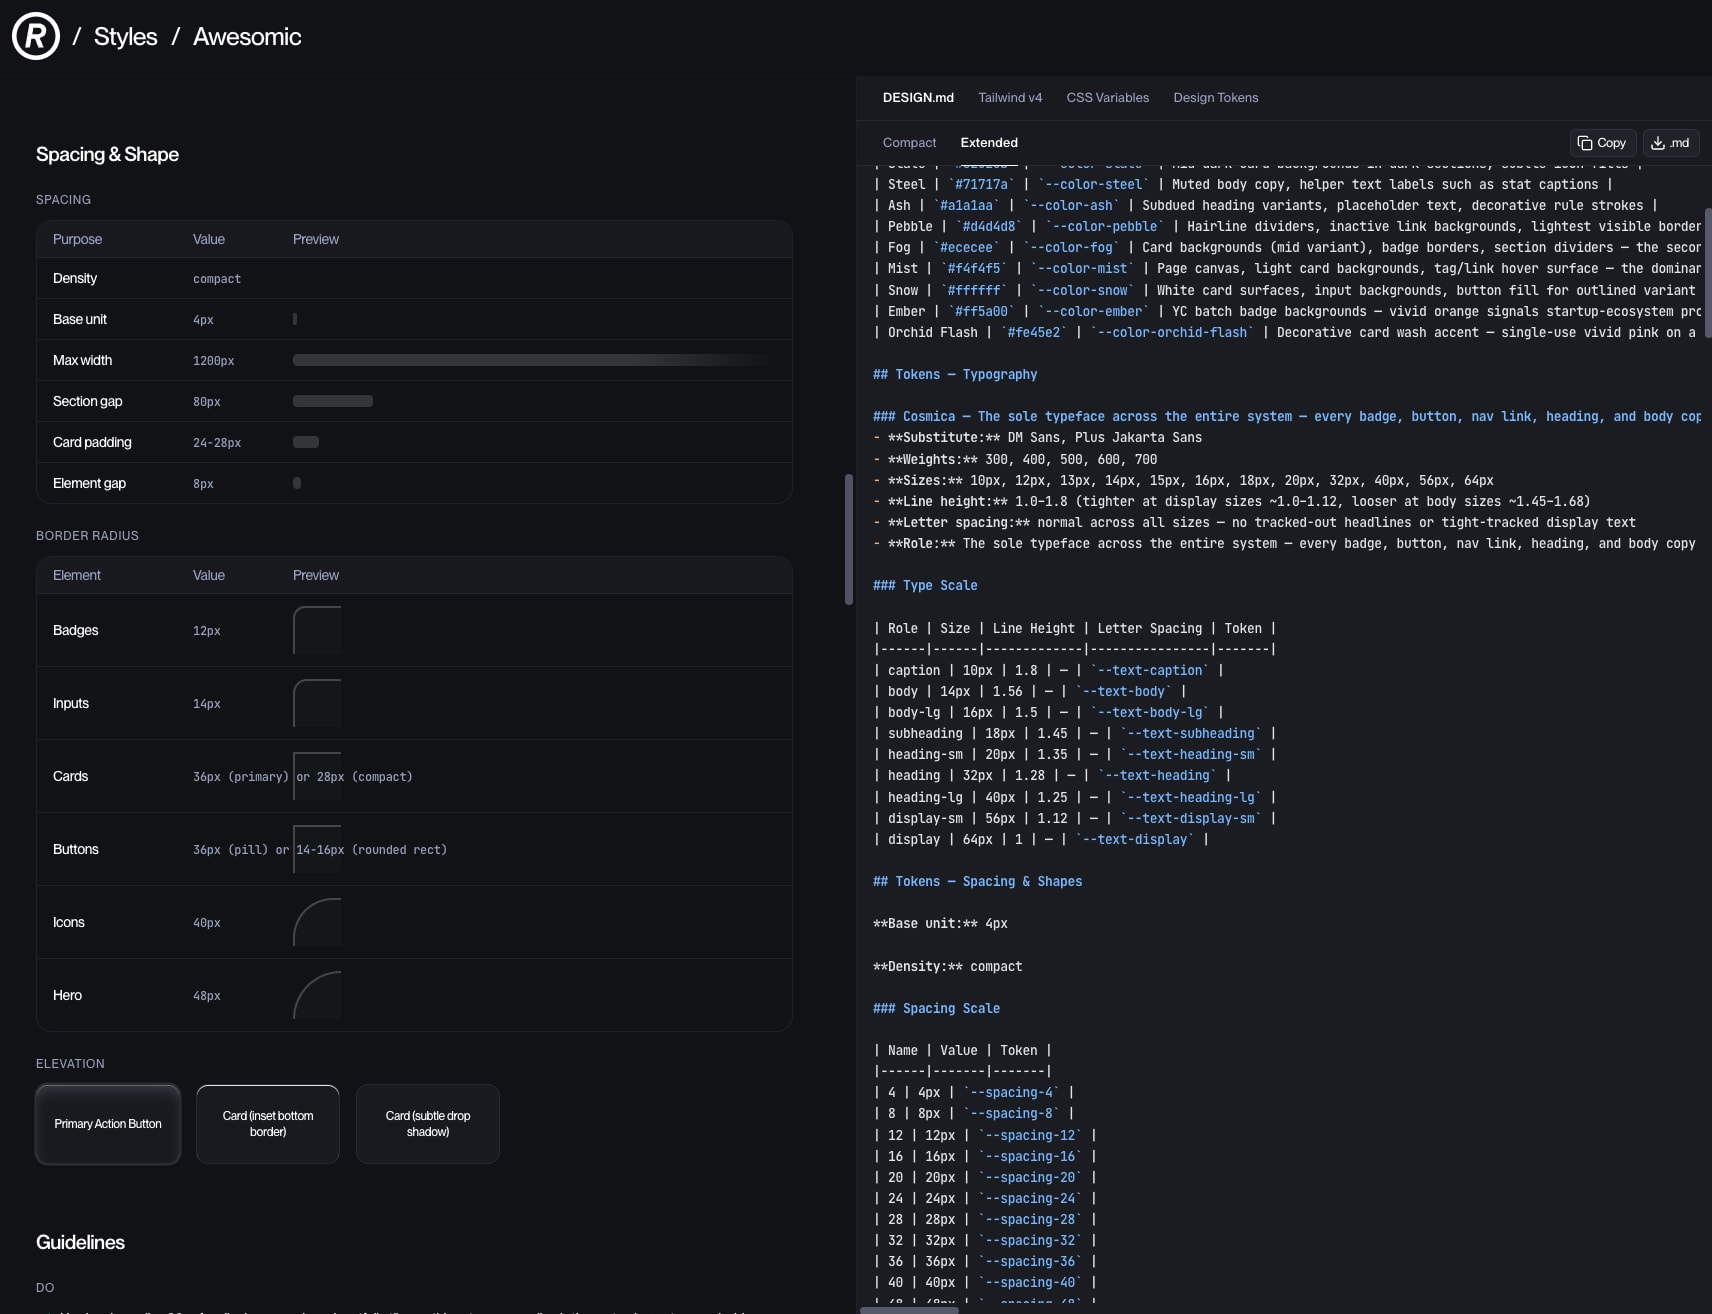Click the 'ELEVATION' section label
The image size is (1712, 1314).
[x=70, y=1064]
